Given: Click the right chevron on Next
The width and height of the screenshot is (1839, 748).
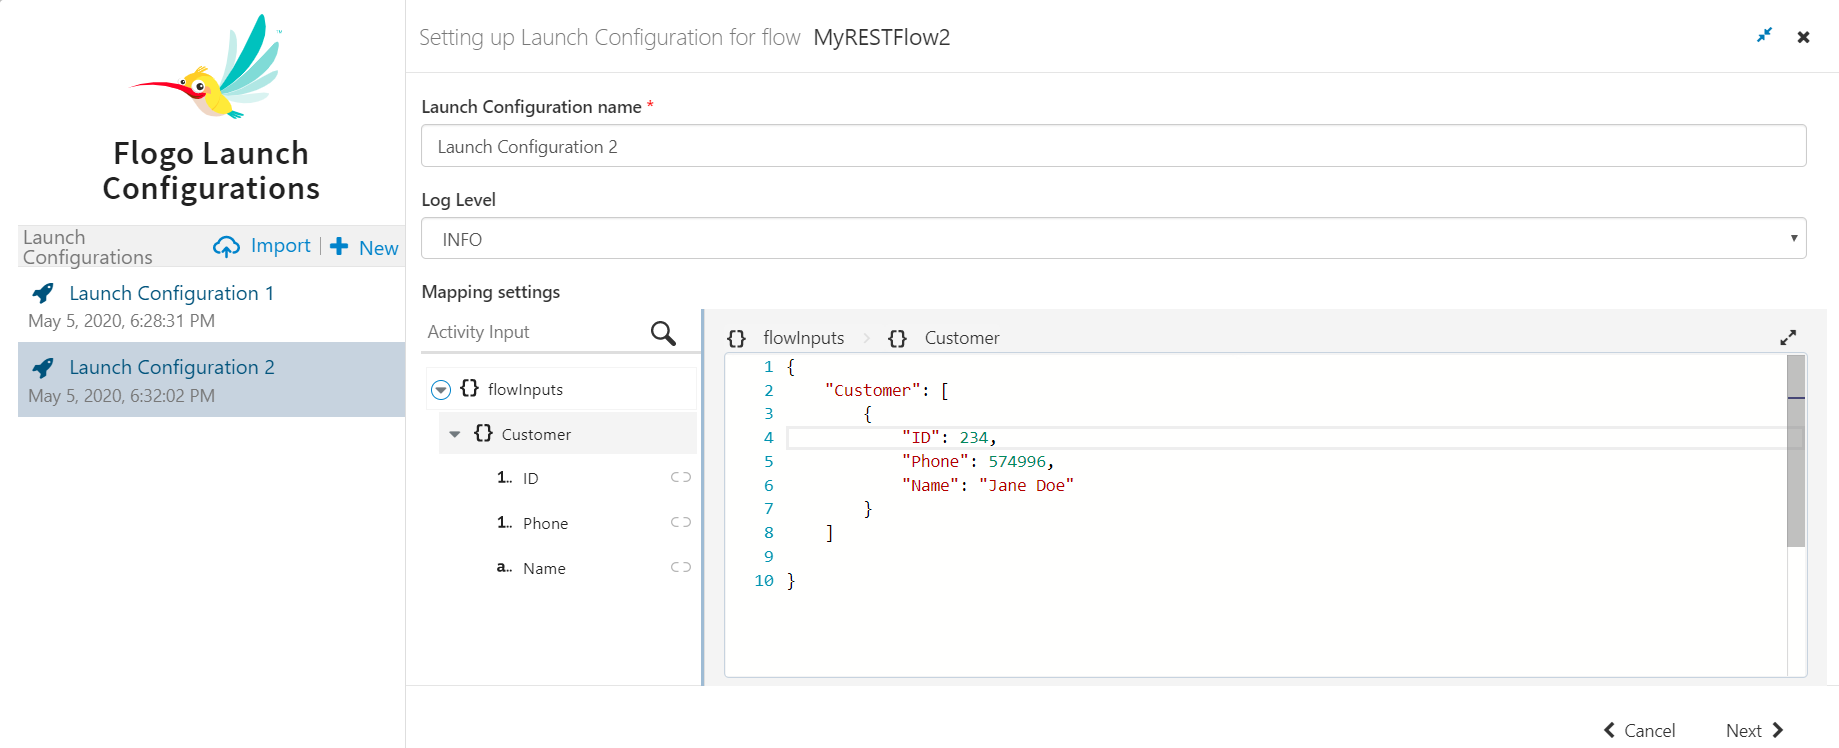Looking at the screenshot, I should point(1778,730).
